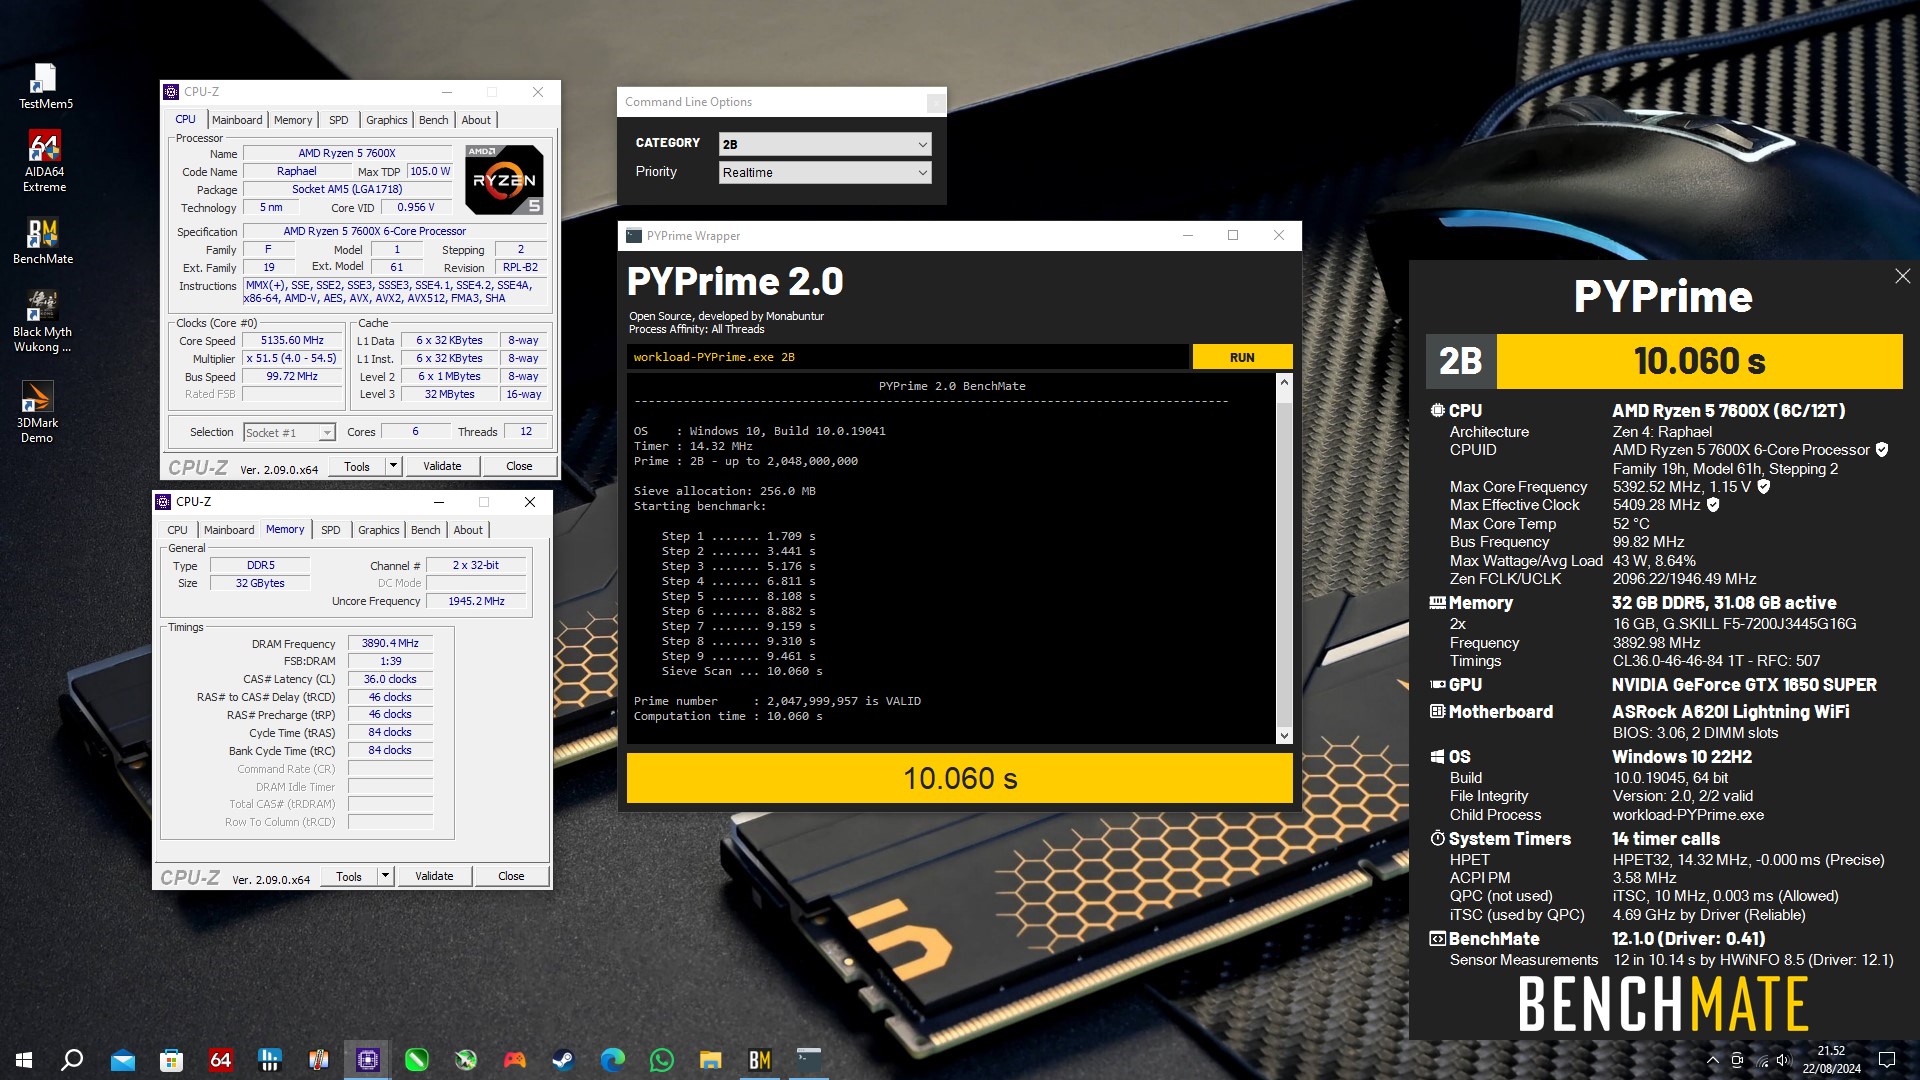Open the blue bar-chart app in taskbar
Image resolution: width=1920 pixels, height=1080 pixels.
270,1060
